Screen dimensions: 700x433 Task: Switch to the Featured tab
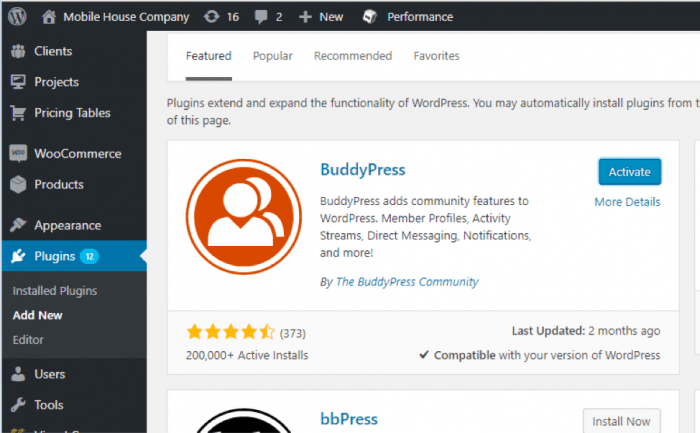(x=208, y=56)
